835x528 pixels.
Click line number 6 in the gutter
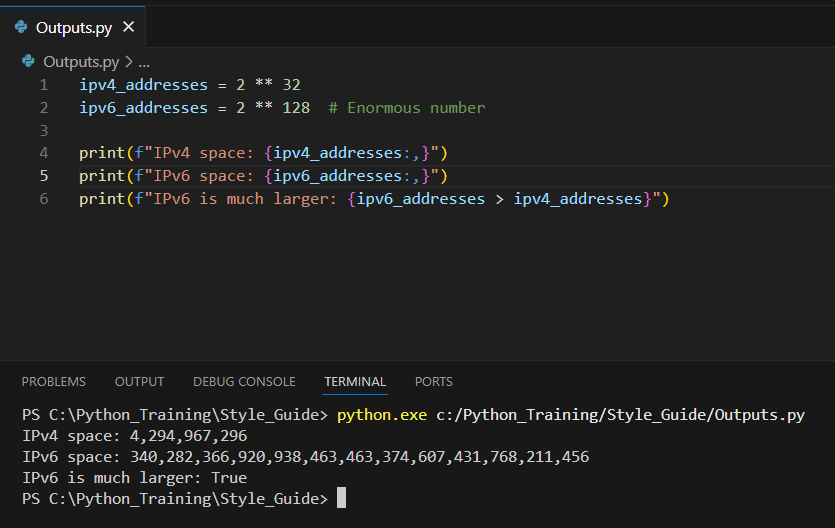(44, 199)
